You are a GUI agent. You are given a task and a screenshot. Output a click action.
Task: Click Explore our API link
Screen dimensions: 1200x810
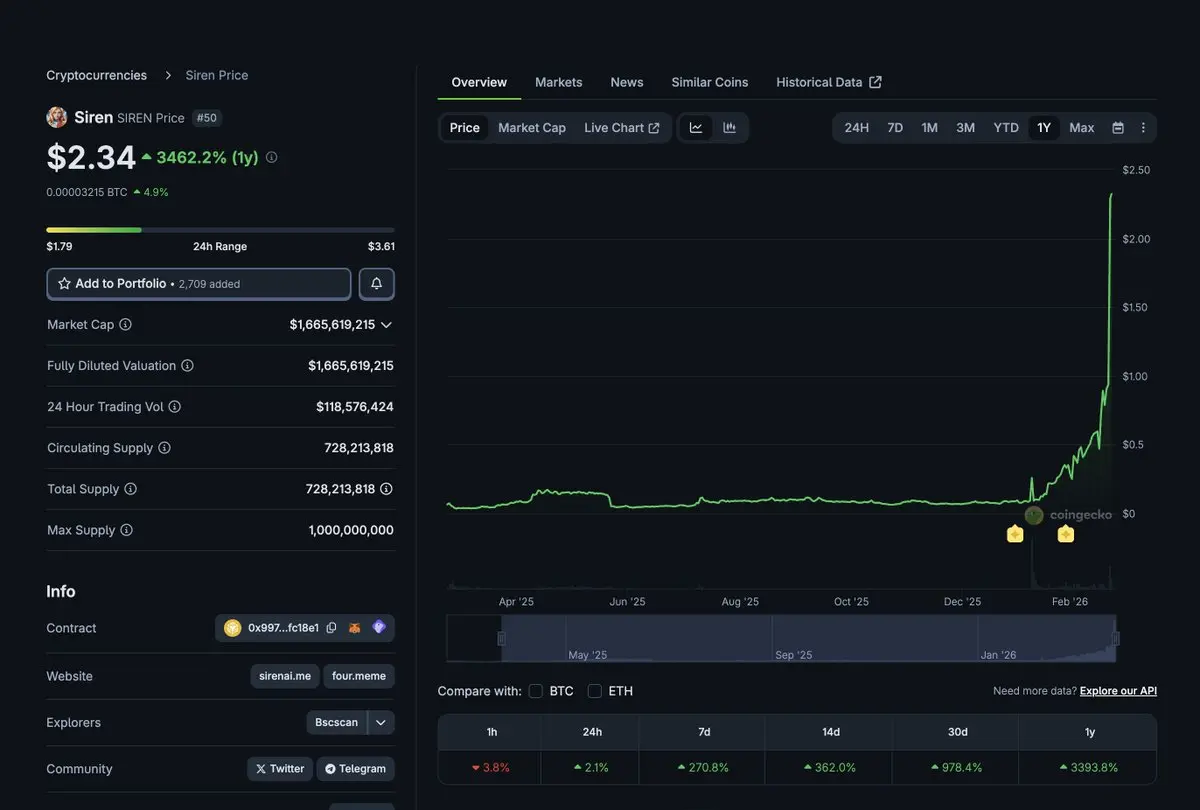(1118, 691)
